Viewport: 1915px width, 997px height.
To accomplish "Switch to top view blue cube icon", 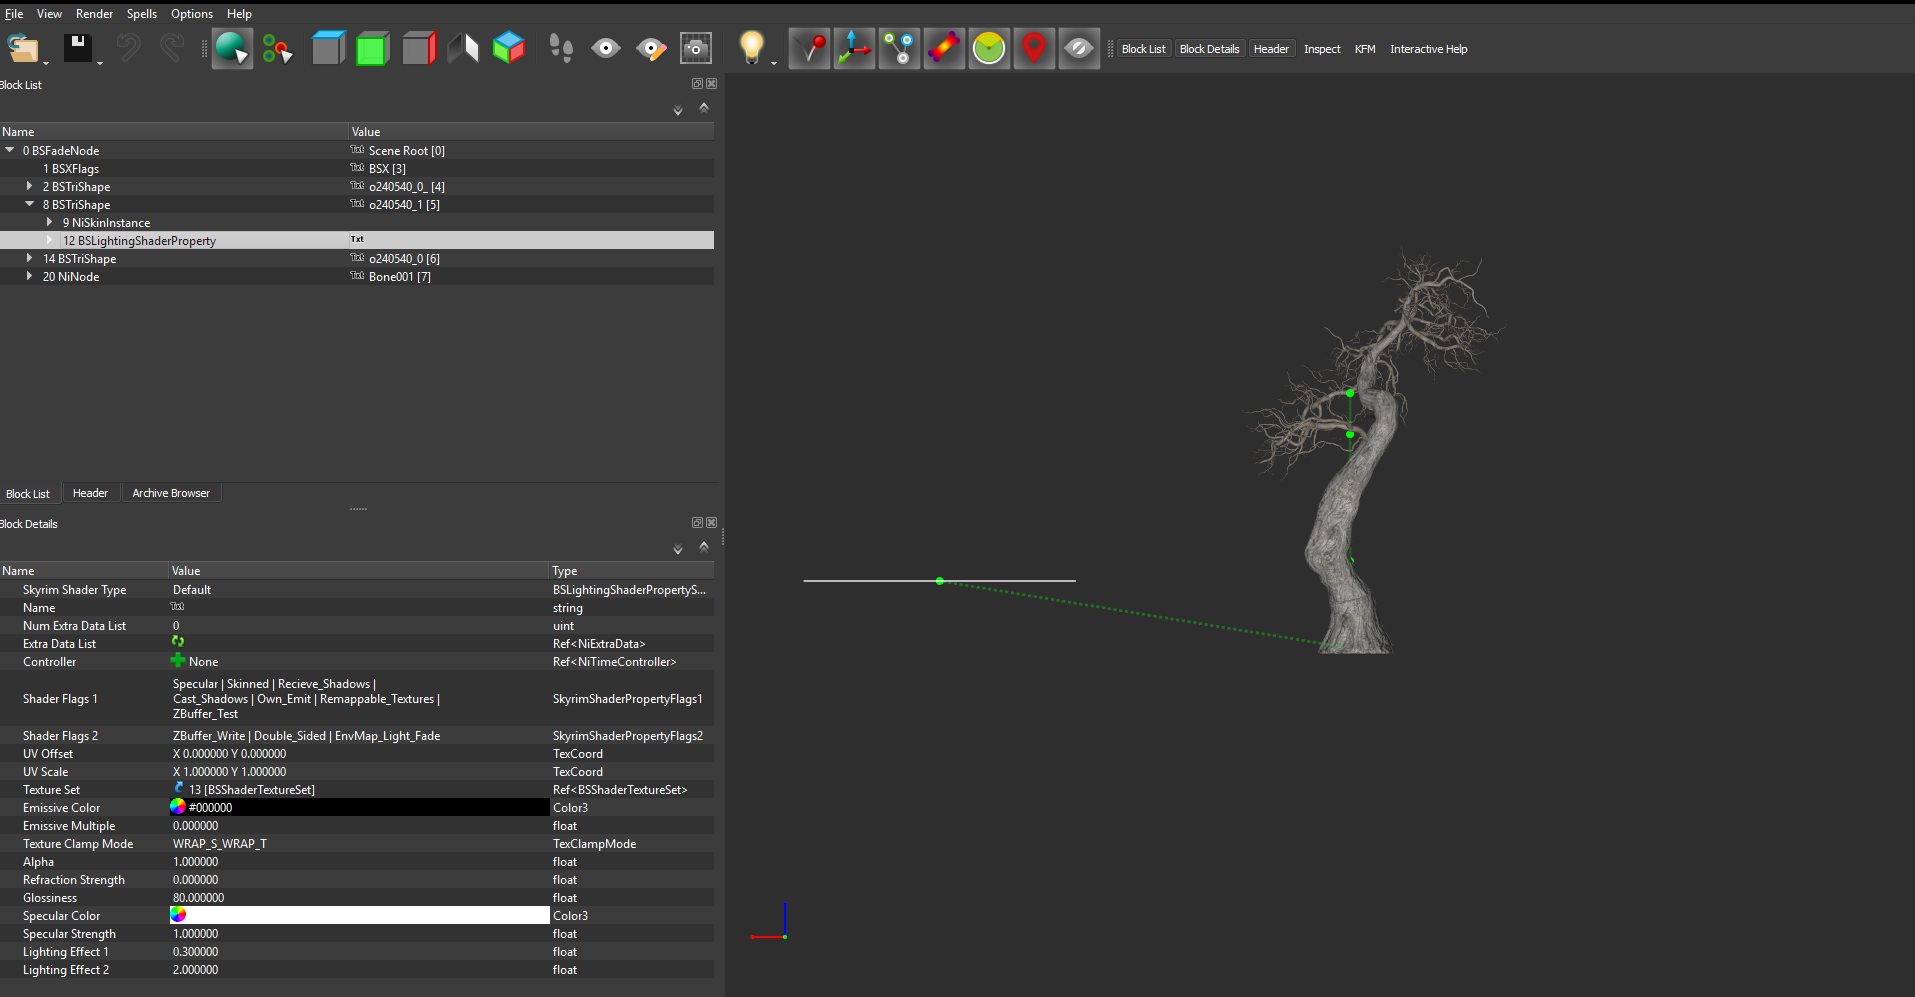I will (328, 48).
